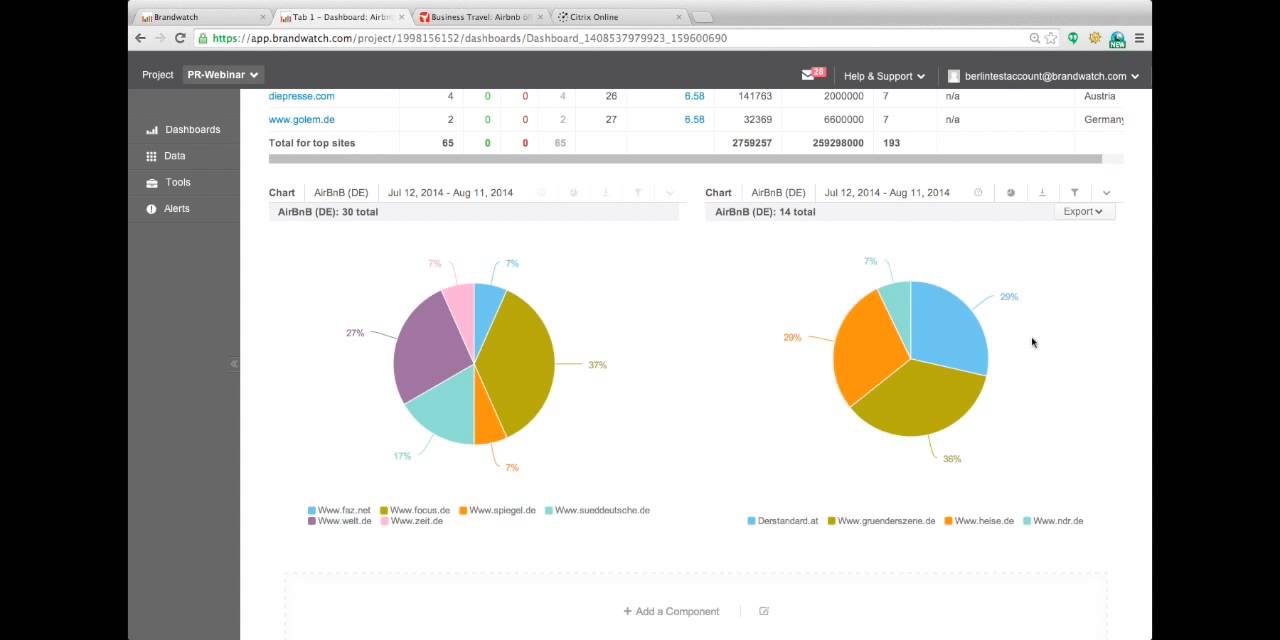Click the Www.focus.de legend swatch
This screenshot has width=1280, height=640.
pos(384,511)
